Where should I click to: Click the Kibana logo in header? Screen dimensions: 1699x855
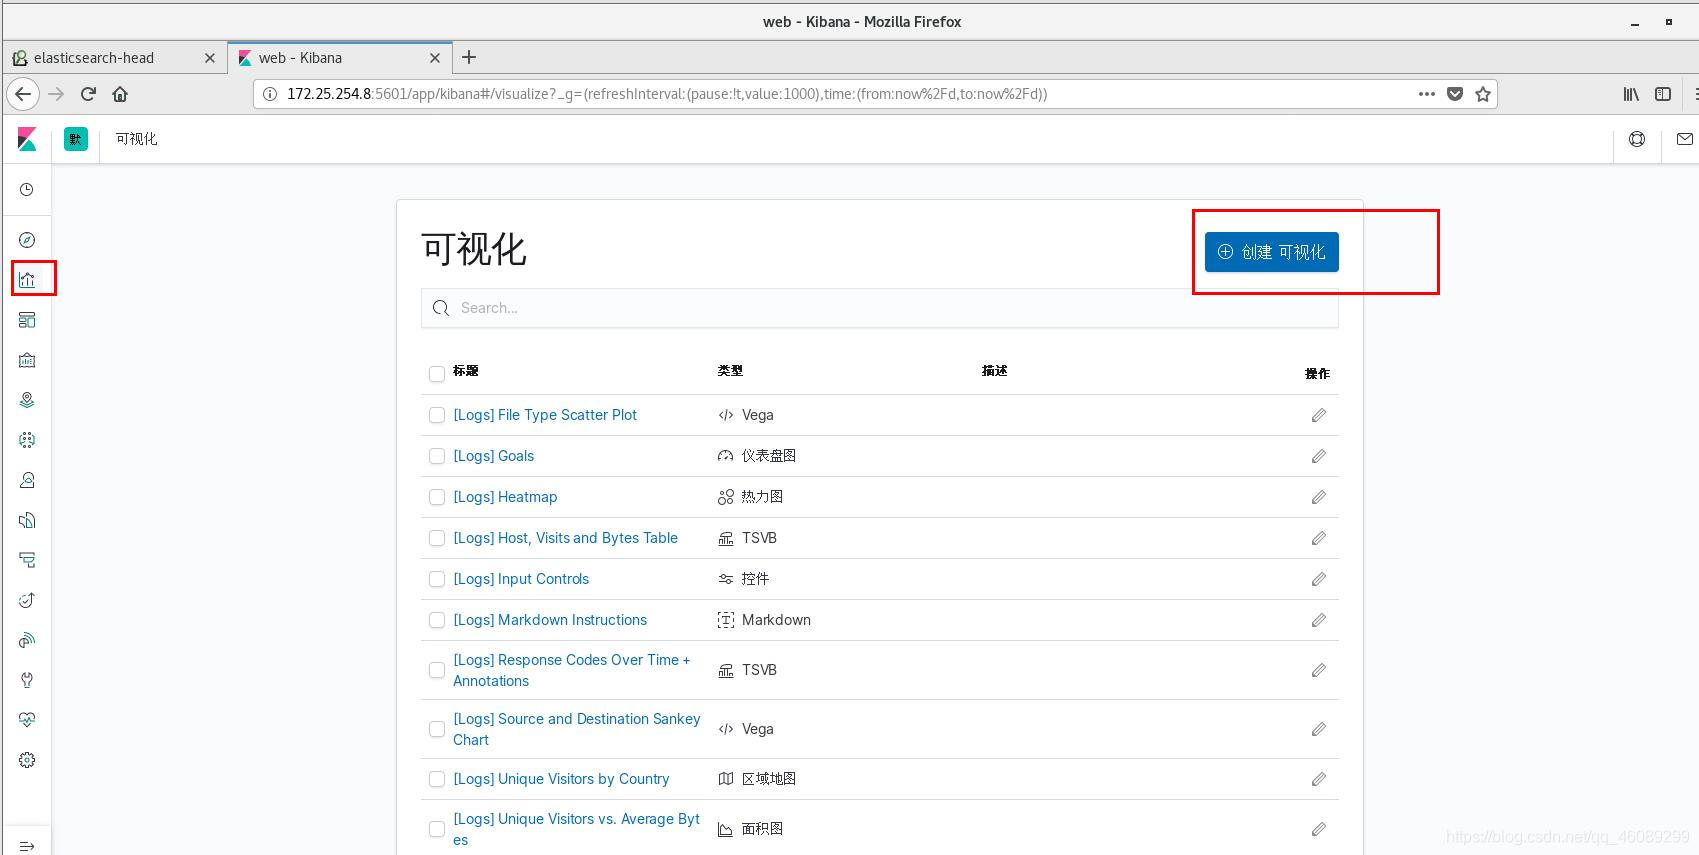tap(27, 139)
